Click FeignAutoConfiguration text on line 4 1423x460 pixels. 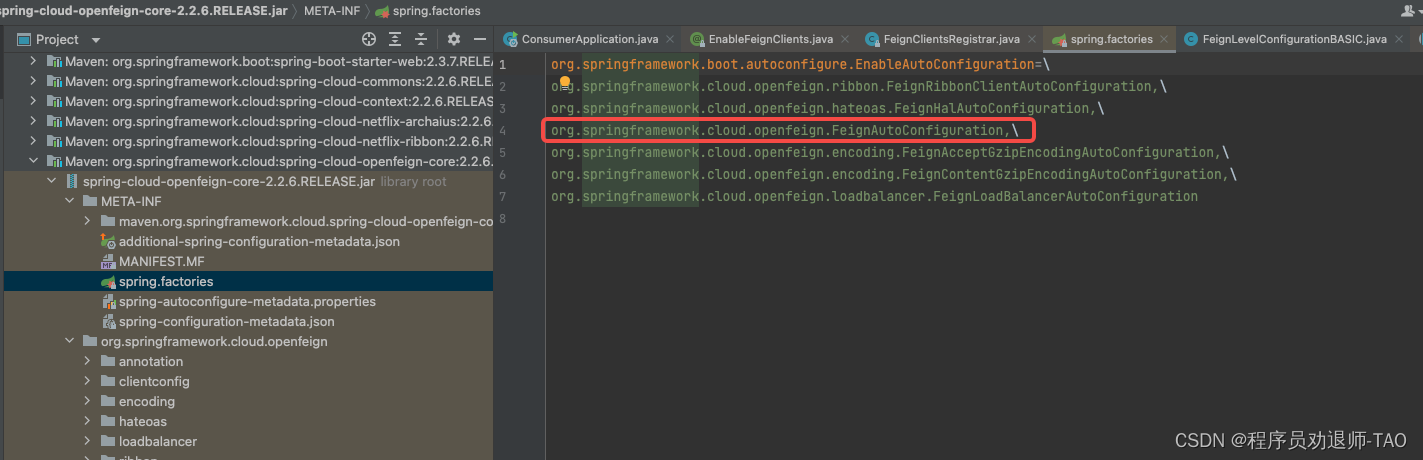coord(920,131)
